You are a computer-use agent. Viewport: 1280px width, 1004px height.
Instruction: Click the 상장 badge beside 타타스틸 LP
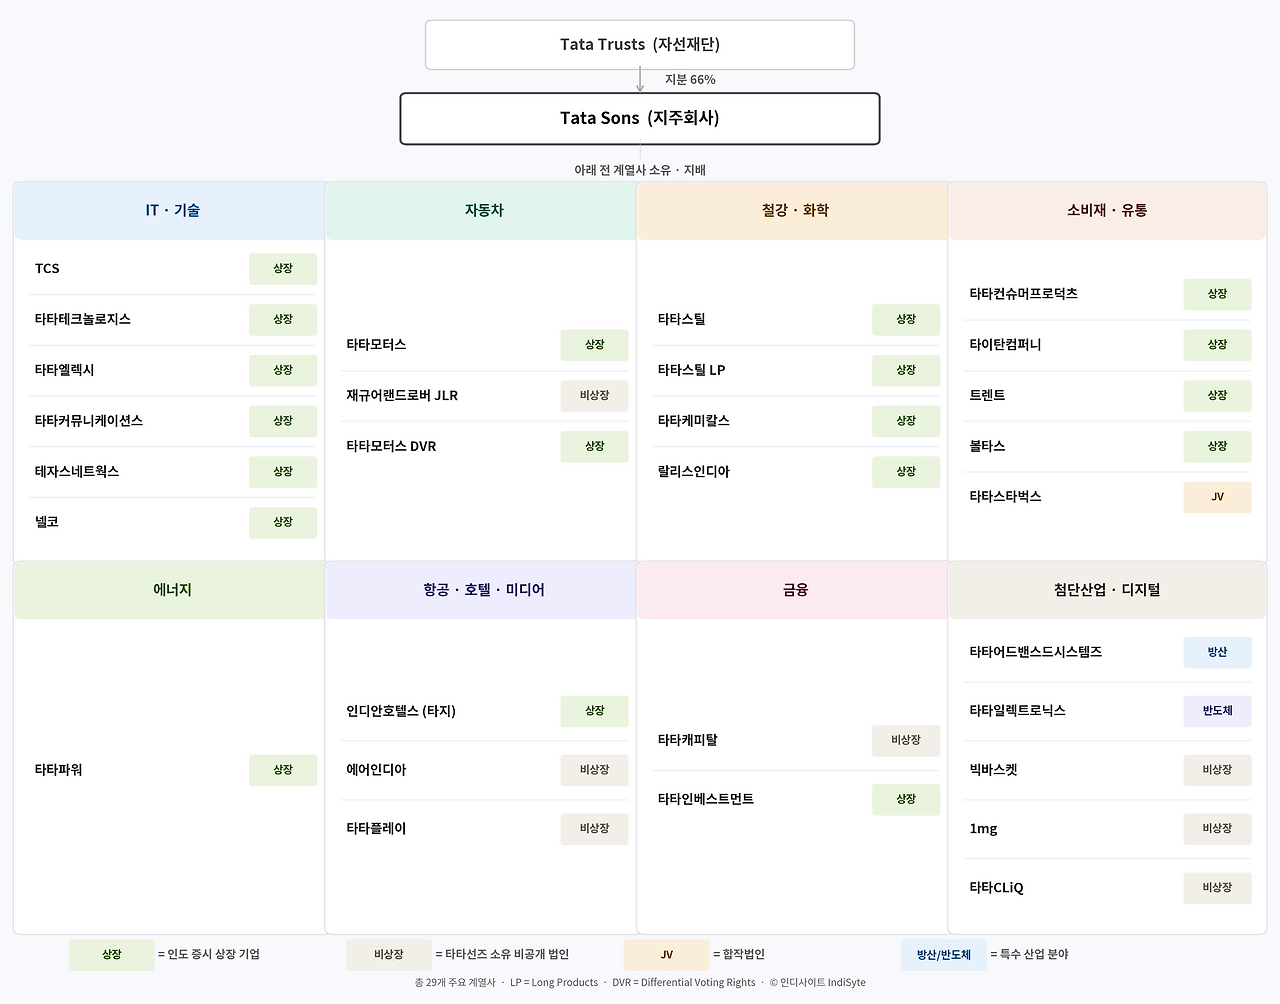pos(906,370)
